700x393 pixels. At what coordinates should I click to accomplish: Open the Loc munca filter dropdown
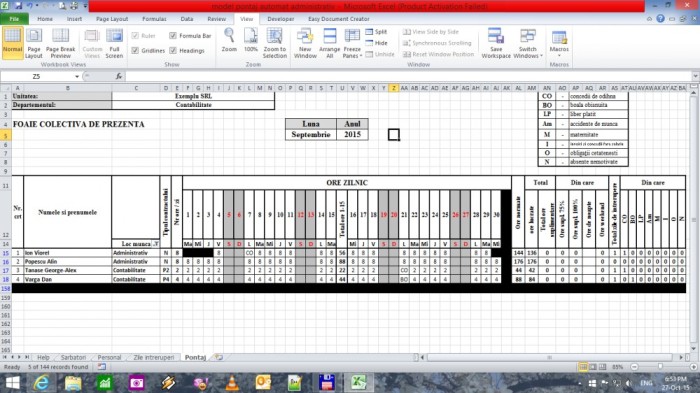(156, 244)
